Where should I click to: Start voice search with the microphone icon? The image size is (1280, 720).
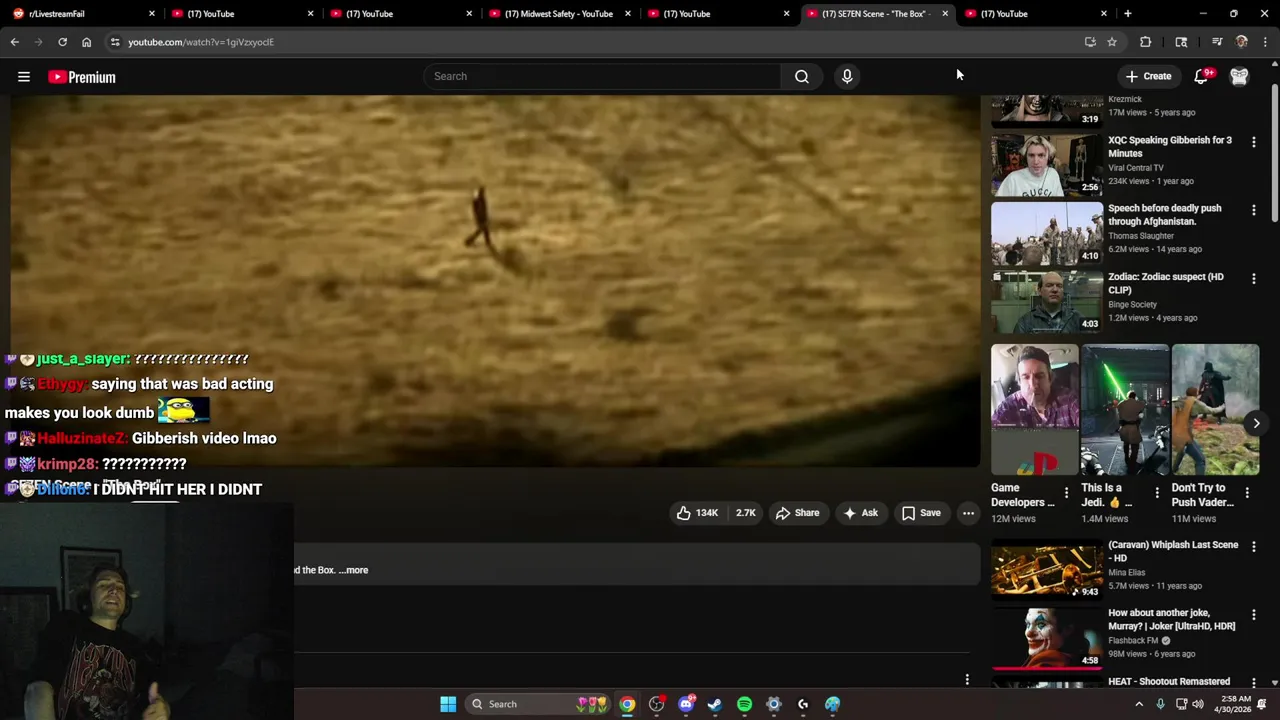(x=847, y=76)
